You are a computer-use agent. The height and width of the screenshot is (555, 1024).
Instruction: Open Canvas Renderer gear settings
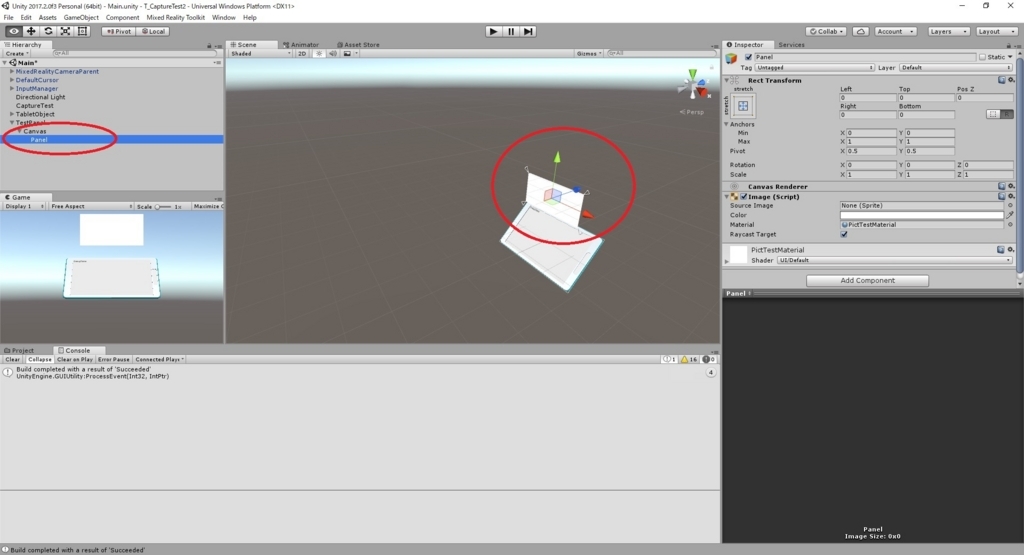(x=1011, y=187)
